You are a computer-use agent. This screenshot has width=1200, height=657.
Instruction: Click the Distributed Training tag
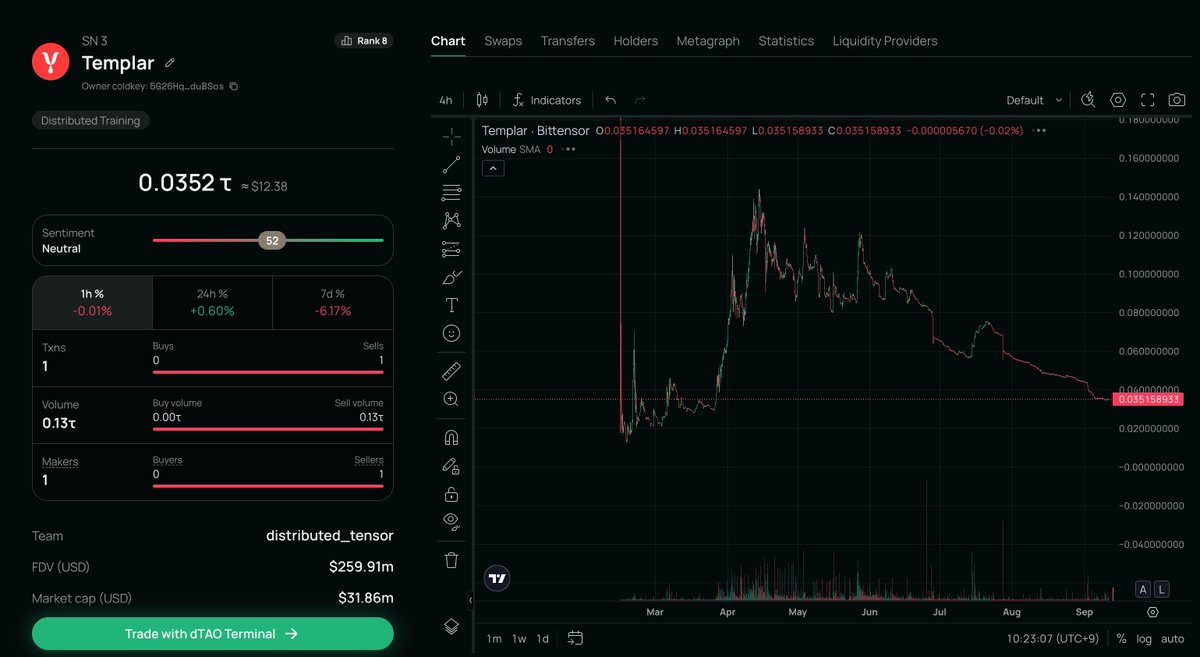(91, 120)
